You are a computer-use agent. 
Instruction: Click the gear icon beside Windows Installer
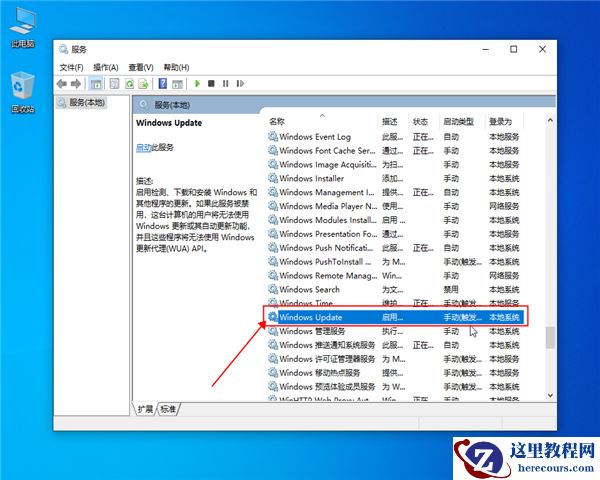click(x=273, y=178)
